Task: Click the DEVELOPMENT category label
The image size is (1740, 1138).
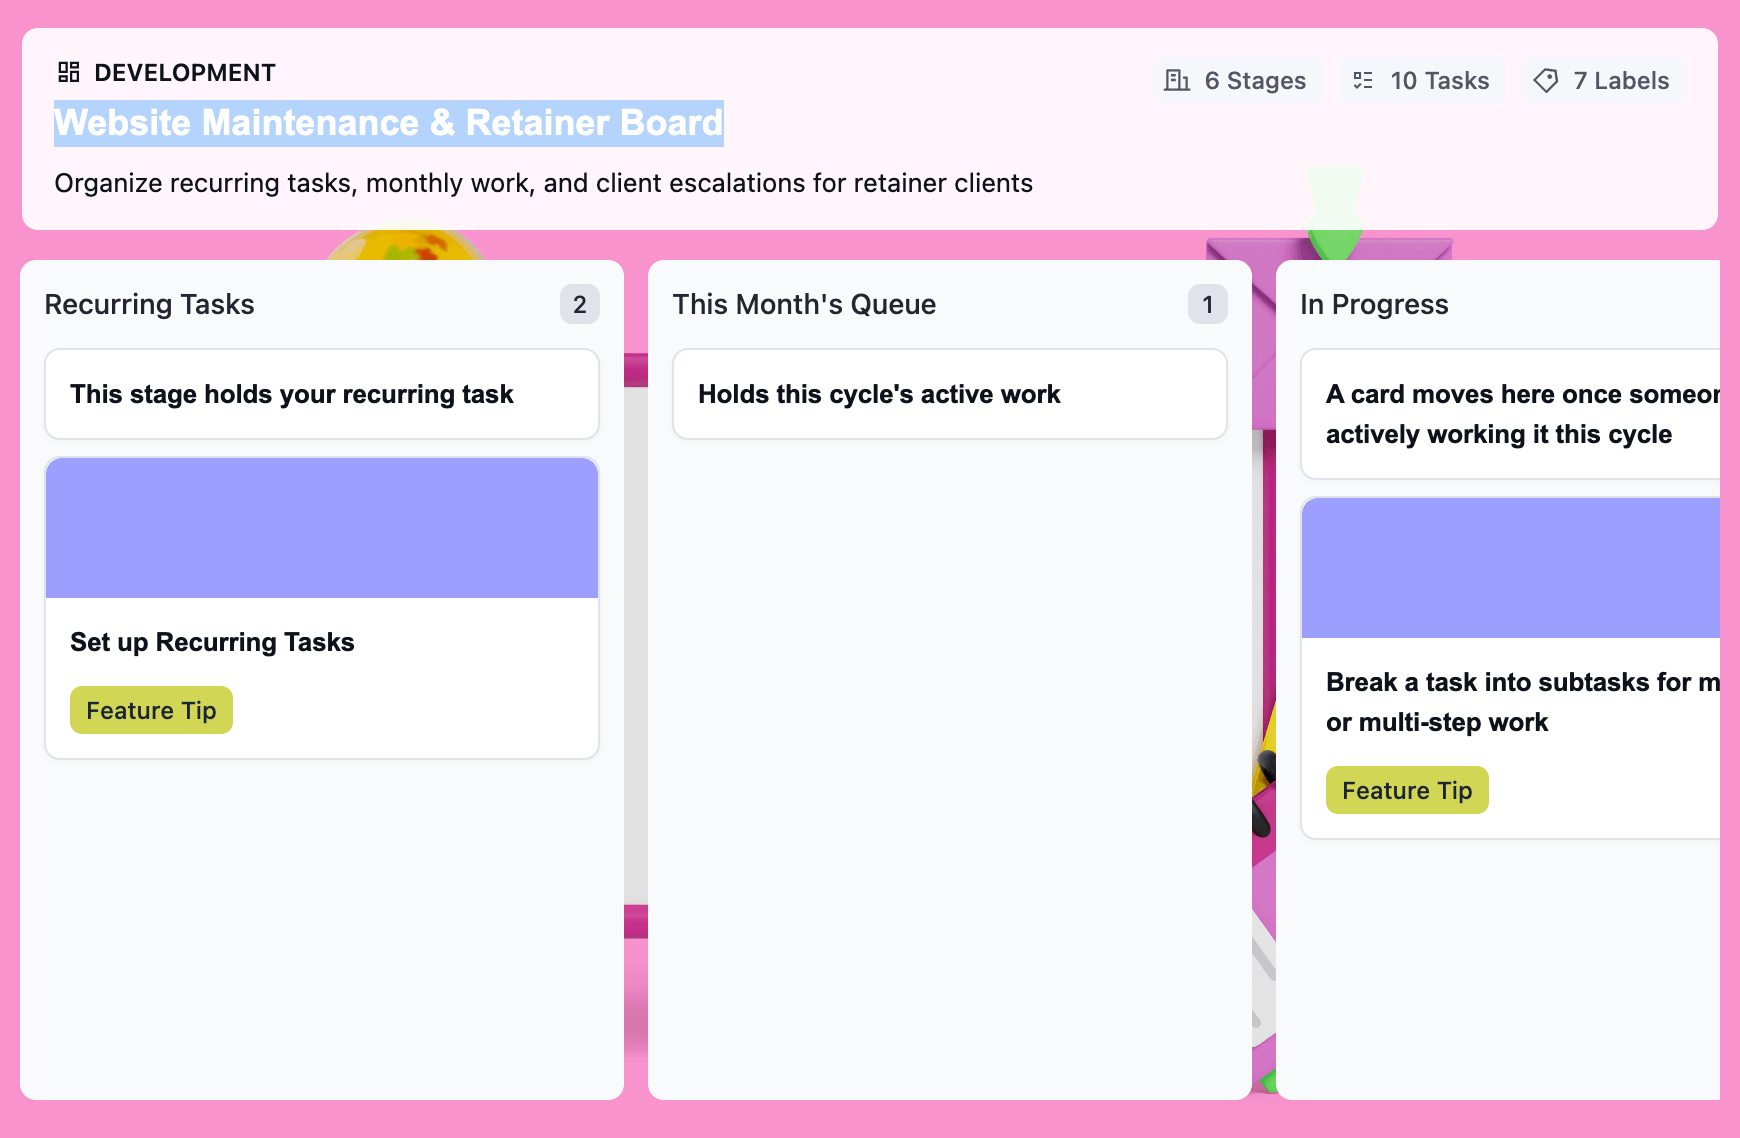Action: 185,72
